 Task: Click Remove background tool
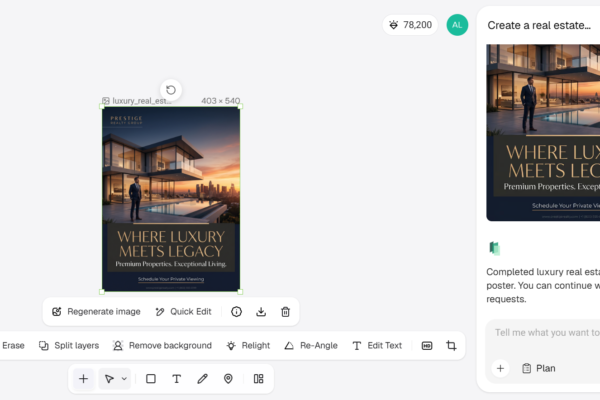pos(162,345)
